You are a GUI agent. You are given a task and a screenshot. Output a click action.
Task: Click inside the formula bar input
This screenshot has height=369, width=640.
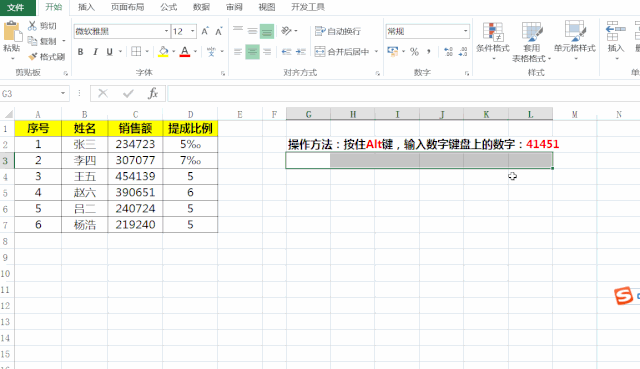(403, 93)
